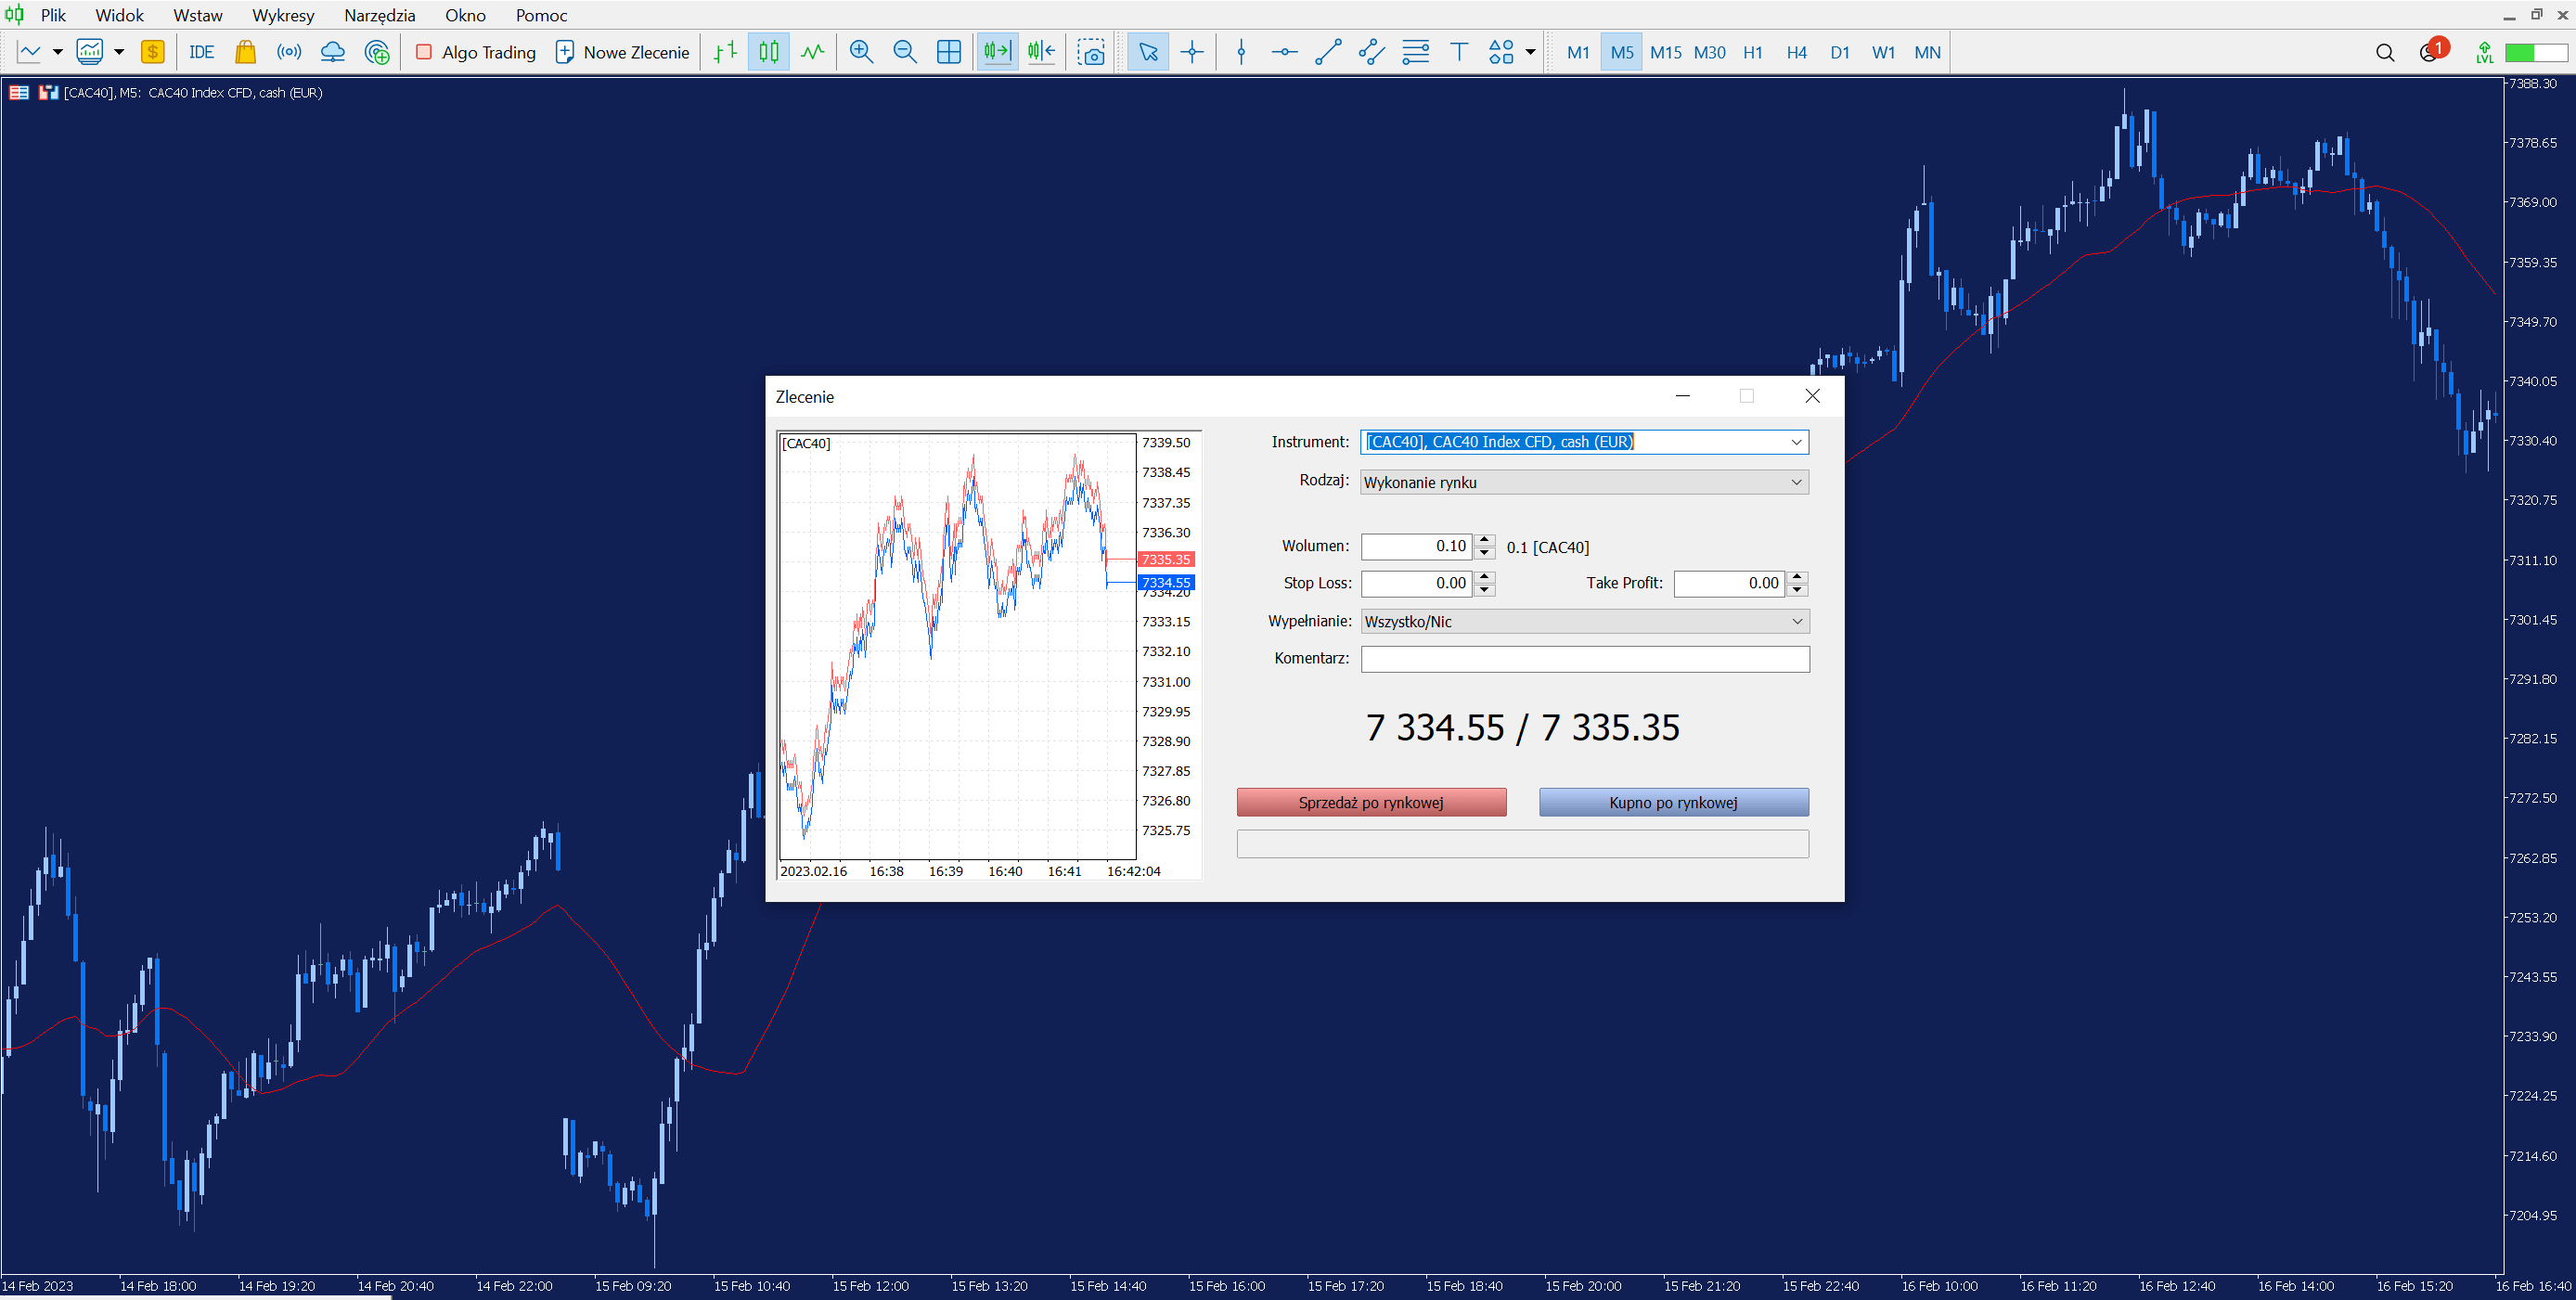The width and height of the screenshot is (2576, 1300).
Task: Open account notifications with red badge
Action: (2432, 50)
